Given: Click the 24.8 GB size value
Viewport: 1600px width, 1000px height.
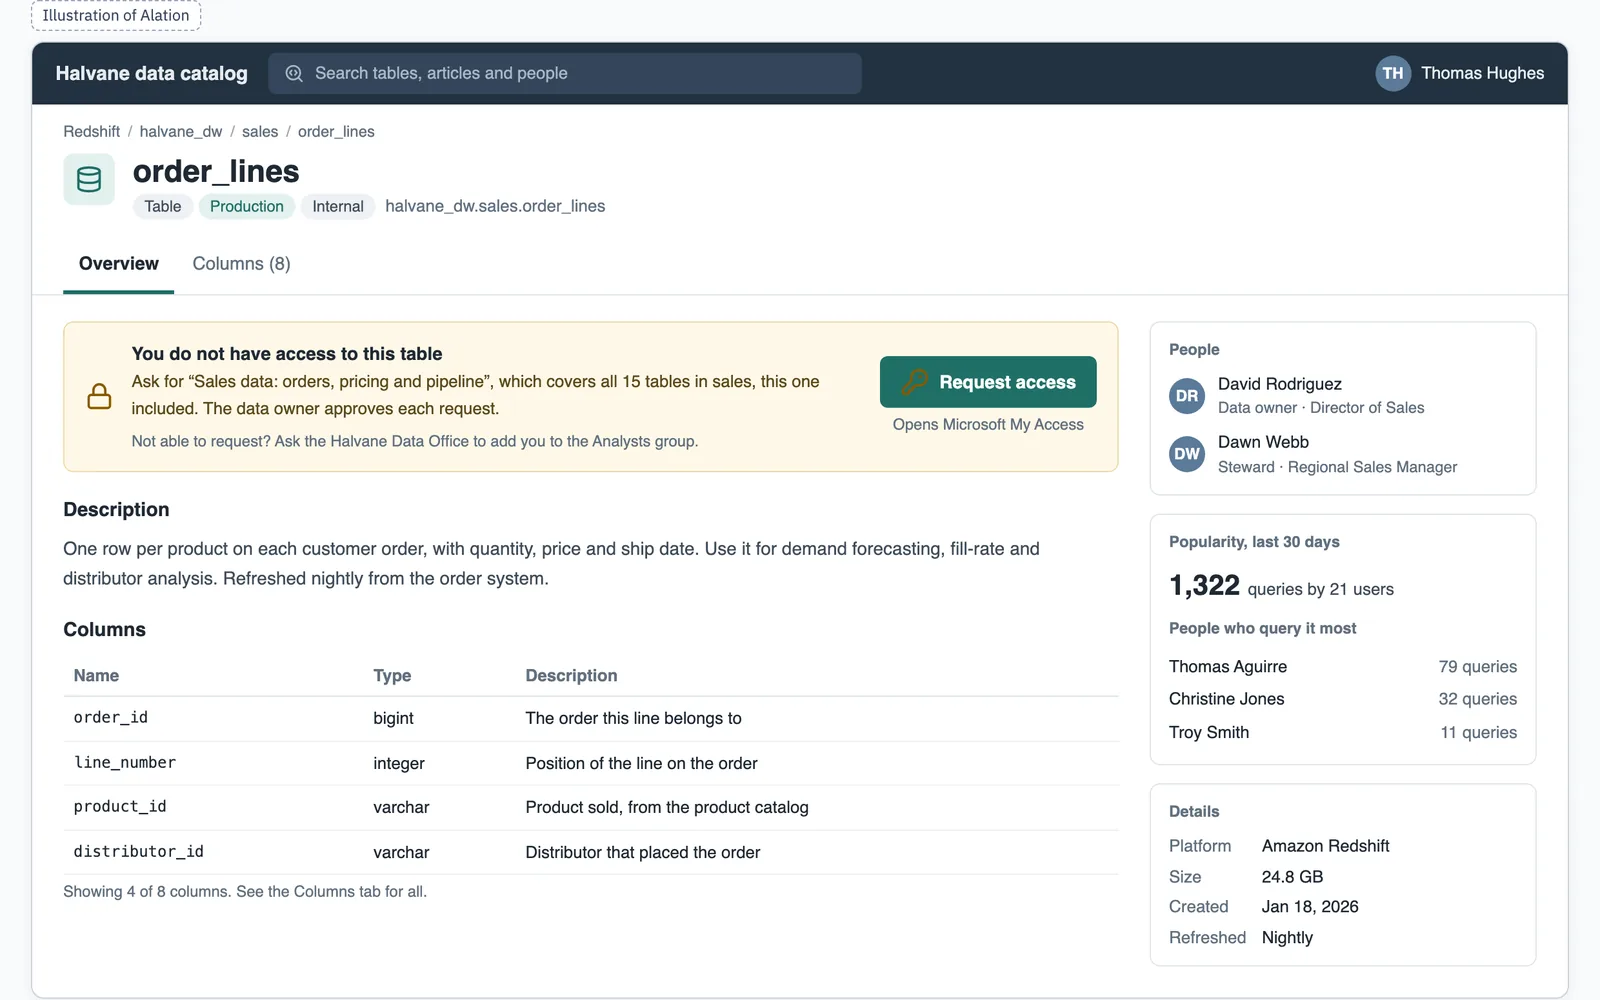Looking at the screenshot, I should tap(1292, 877).
